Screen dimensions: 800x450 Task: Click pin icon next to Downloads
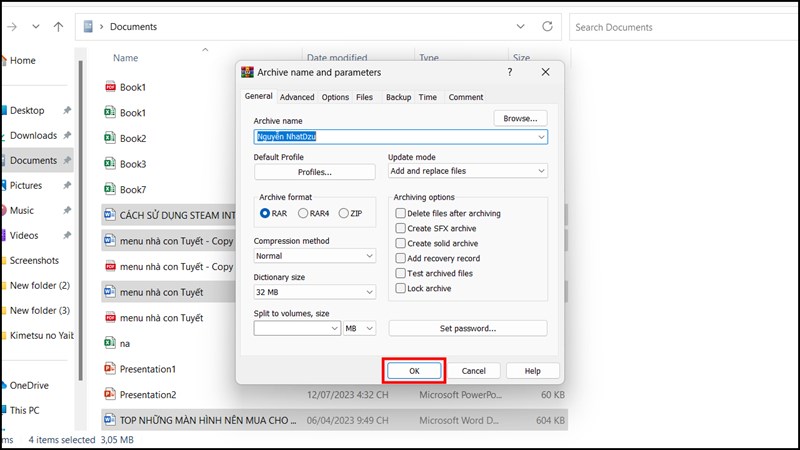[x=67, y=135]
